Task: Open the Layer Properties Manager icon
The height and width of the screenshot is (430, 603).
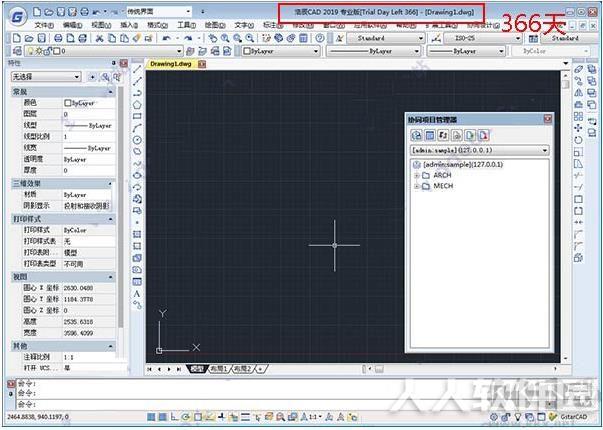Action: click(17, 51)
